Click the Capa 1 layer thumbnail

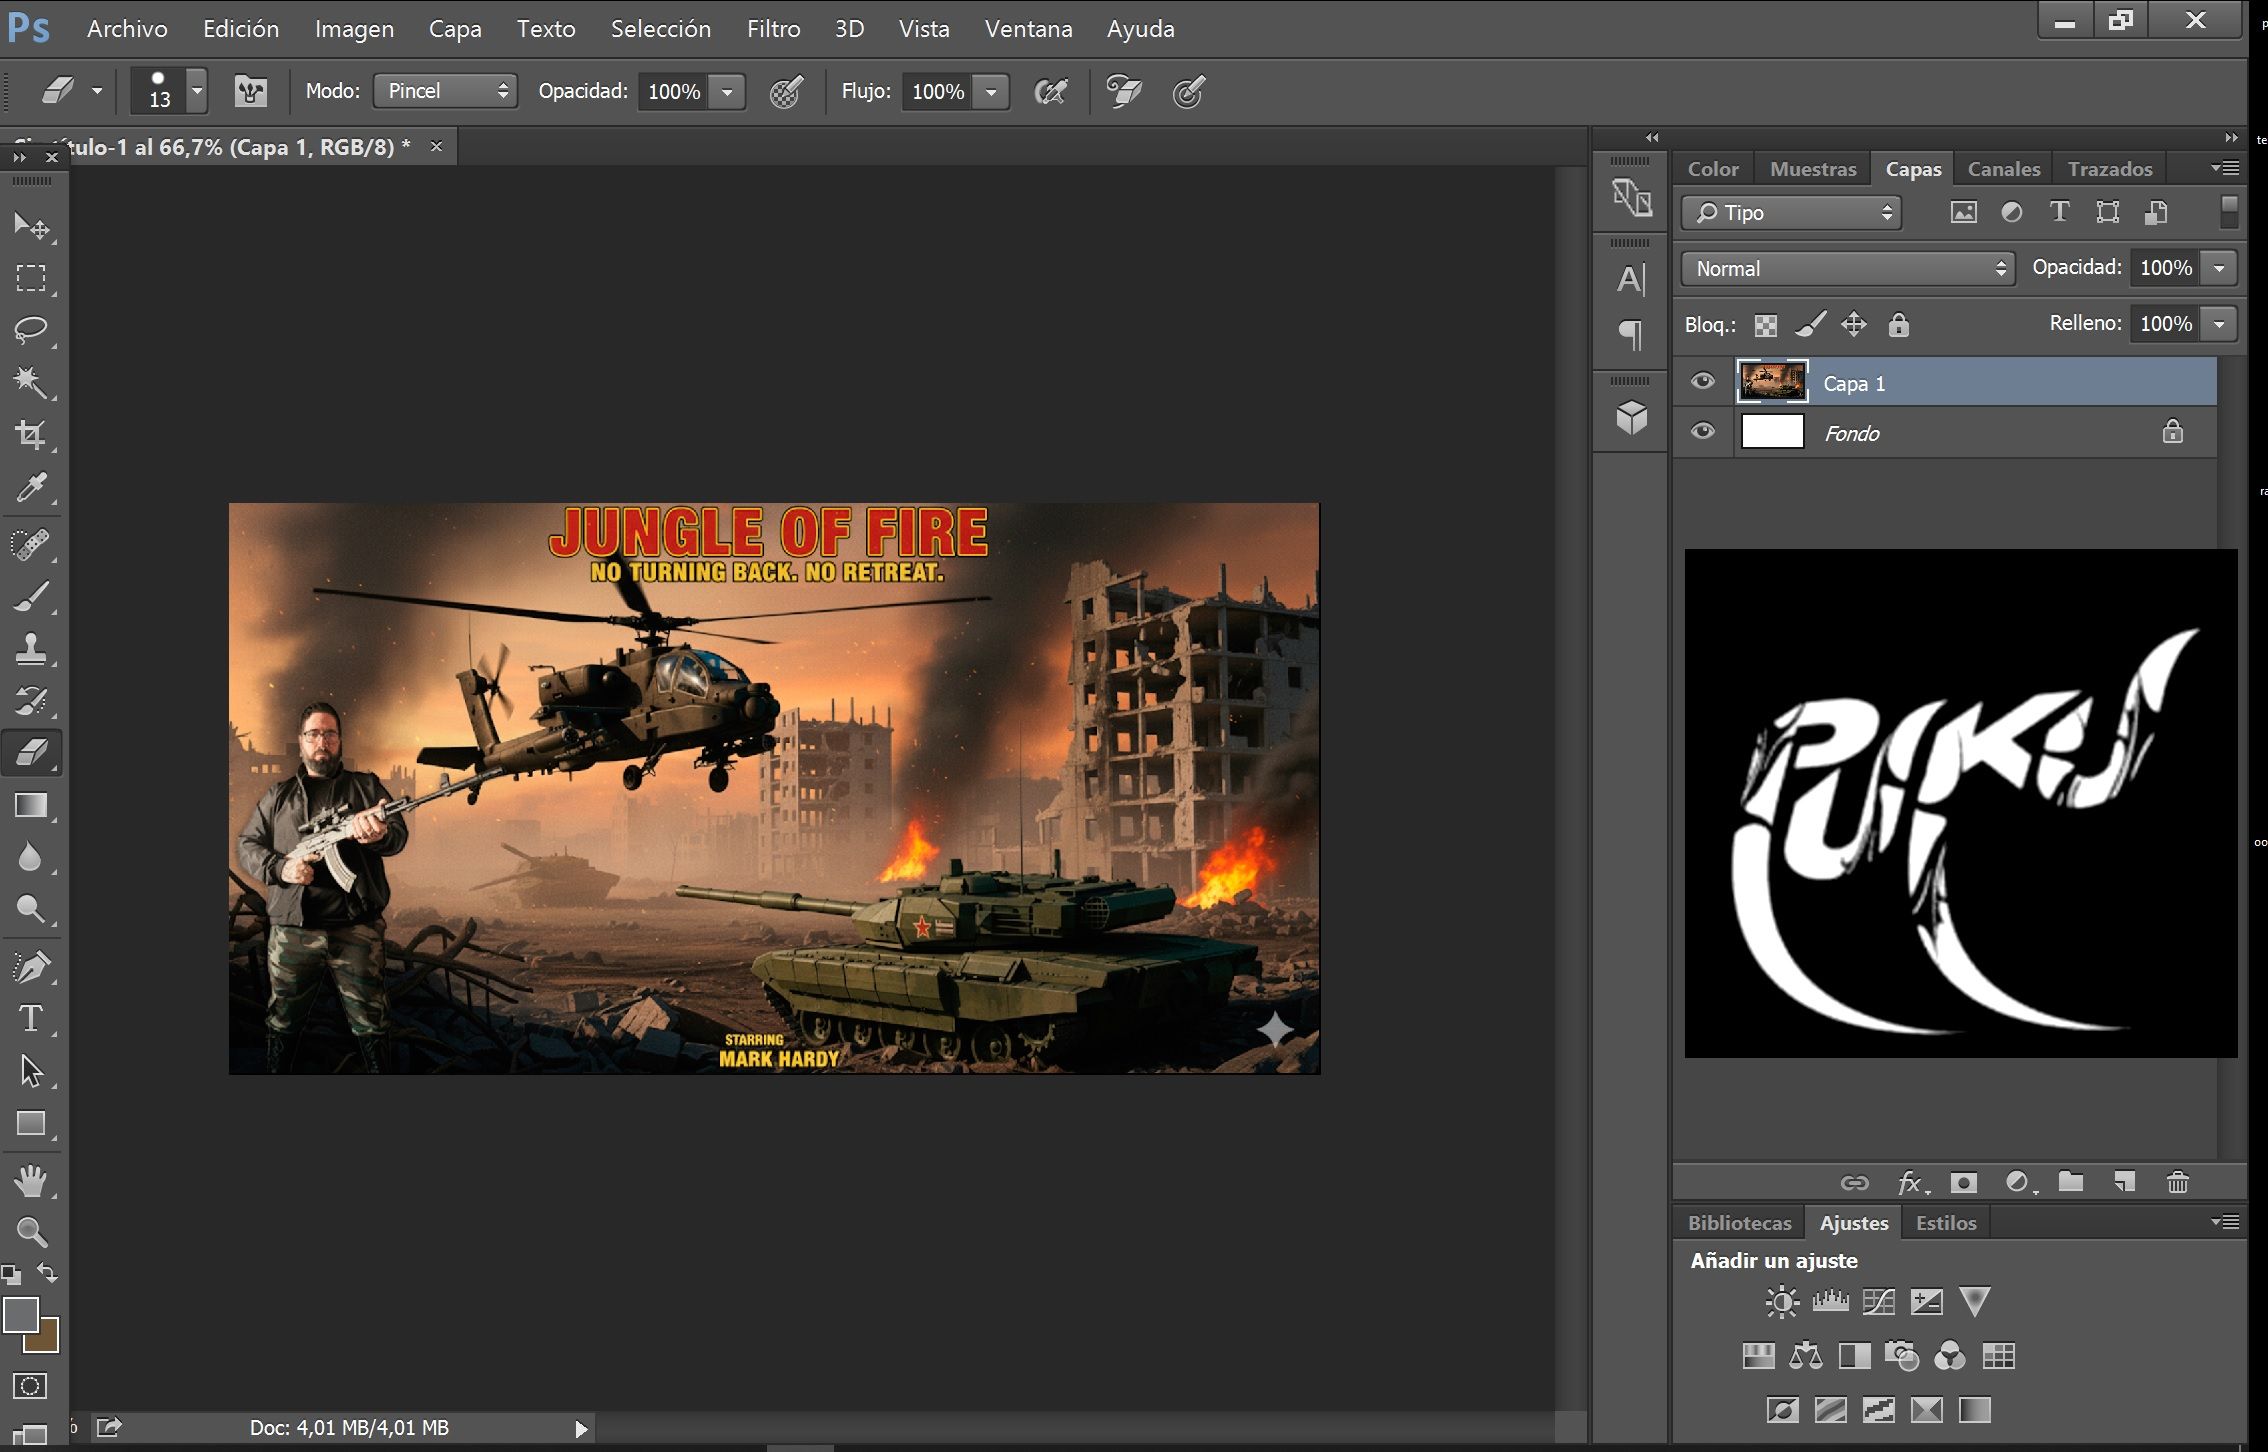click(1772, 382)
